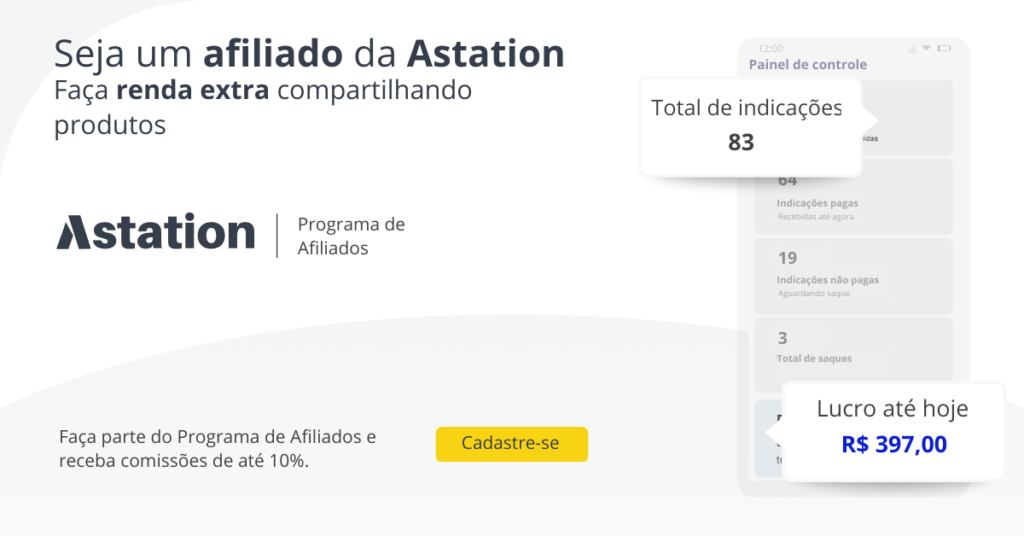1024x536 pixels.
Task: Select the Total de saques card
Action: pyautogui.click(x=854, y=355)
